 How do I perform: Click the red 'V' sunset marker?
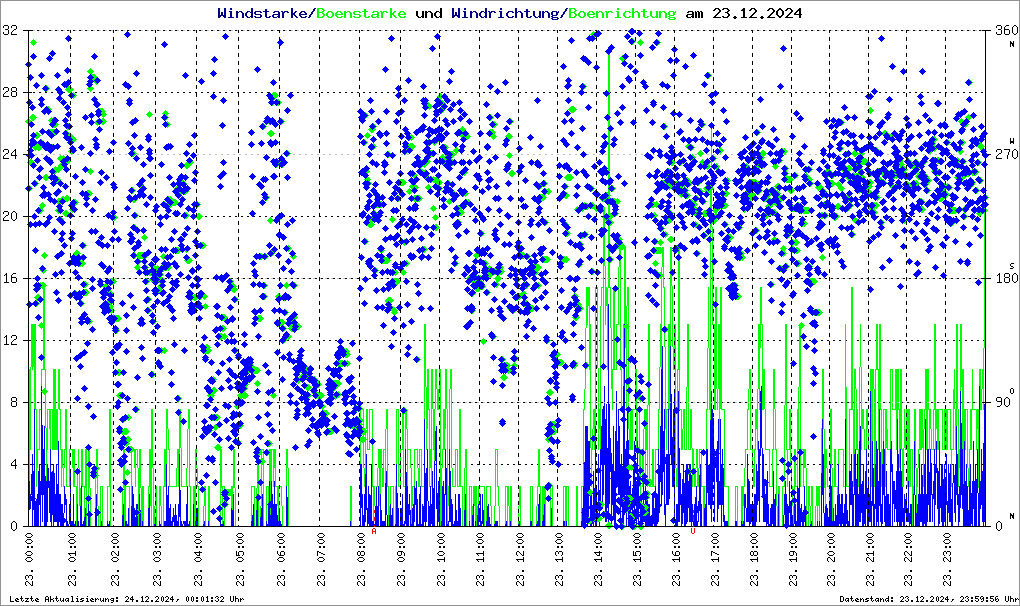pos(693,531)
